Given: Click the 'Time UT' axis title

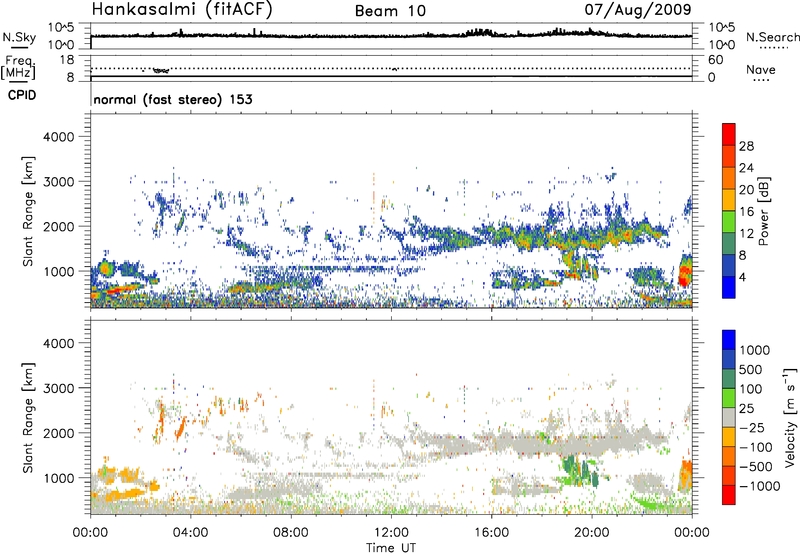Looking at the screenshot, I should tap(391, 548).
